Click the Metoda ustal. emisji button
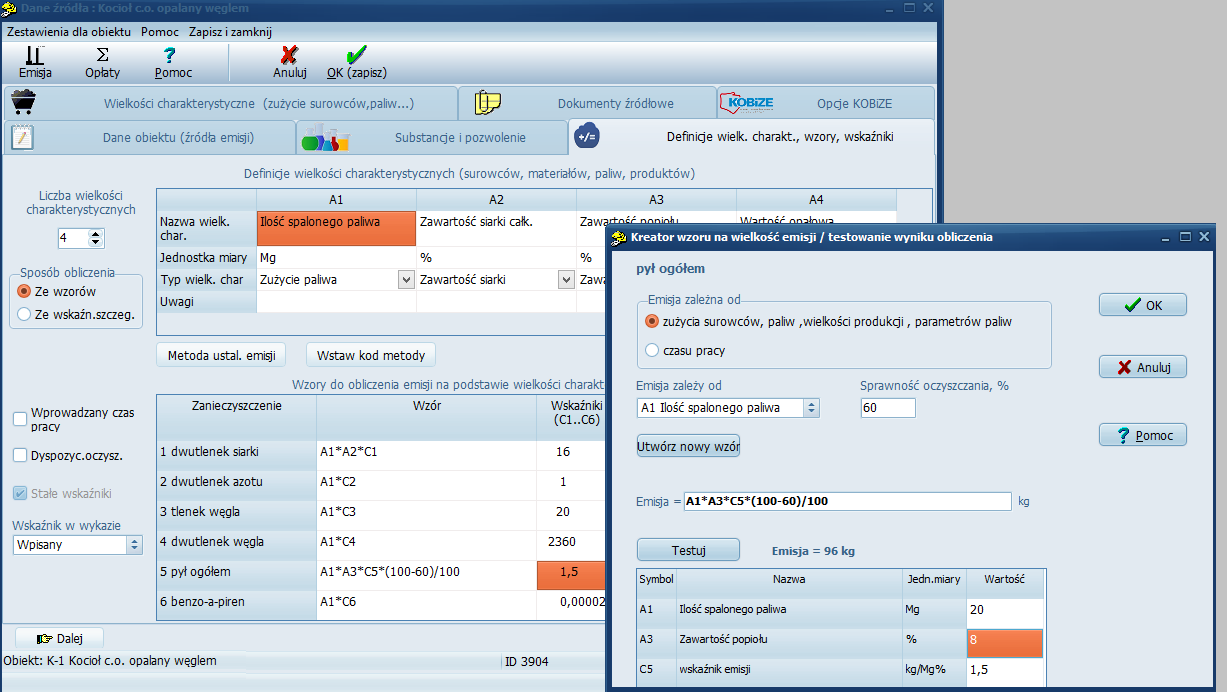This screenshot has height=692, width=1227. [x=221, y=355]
